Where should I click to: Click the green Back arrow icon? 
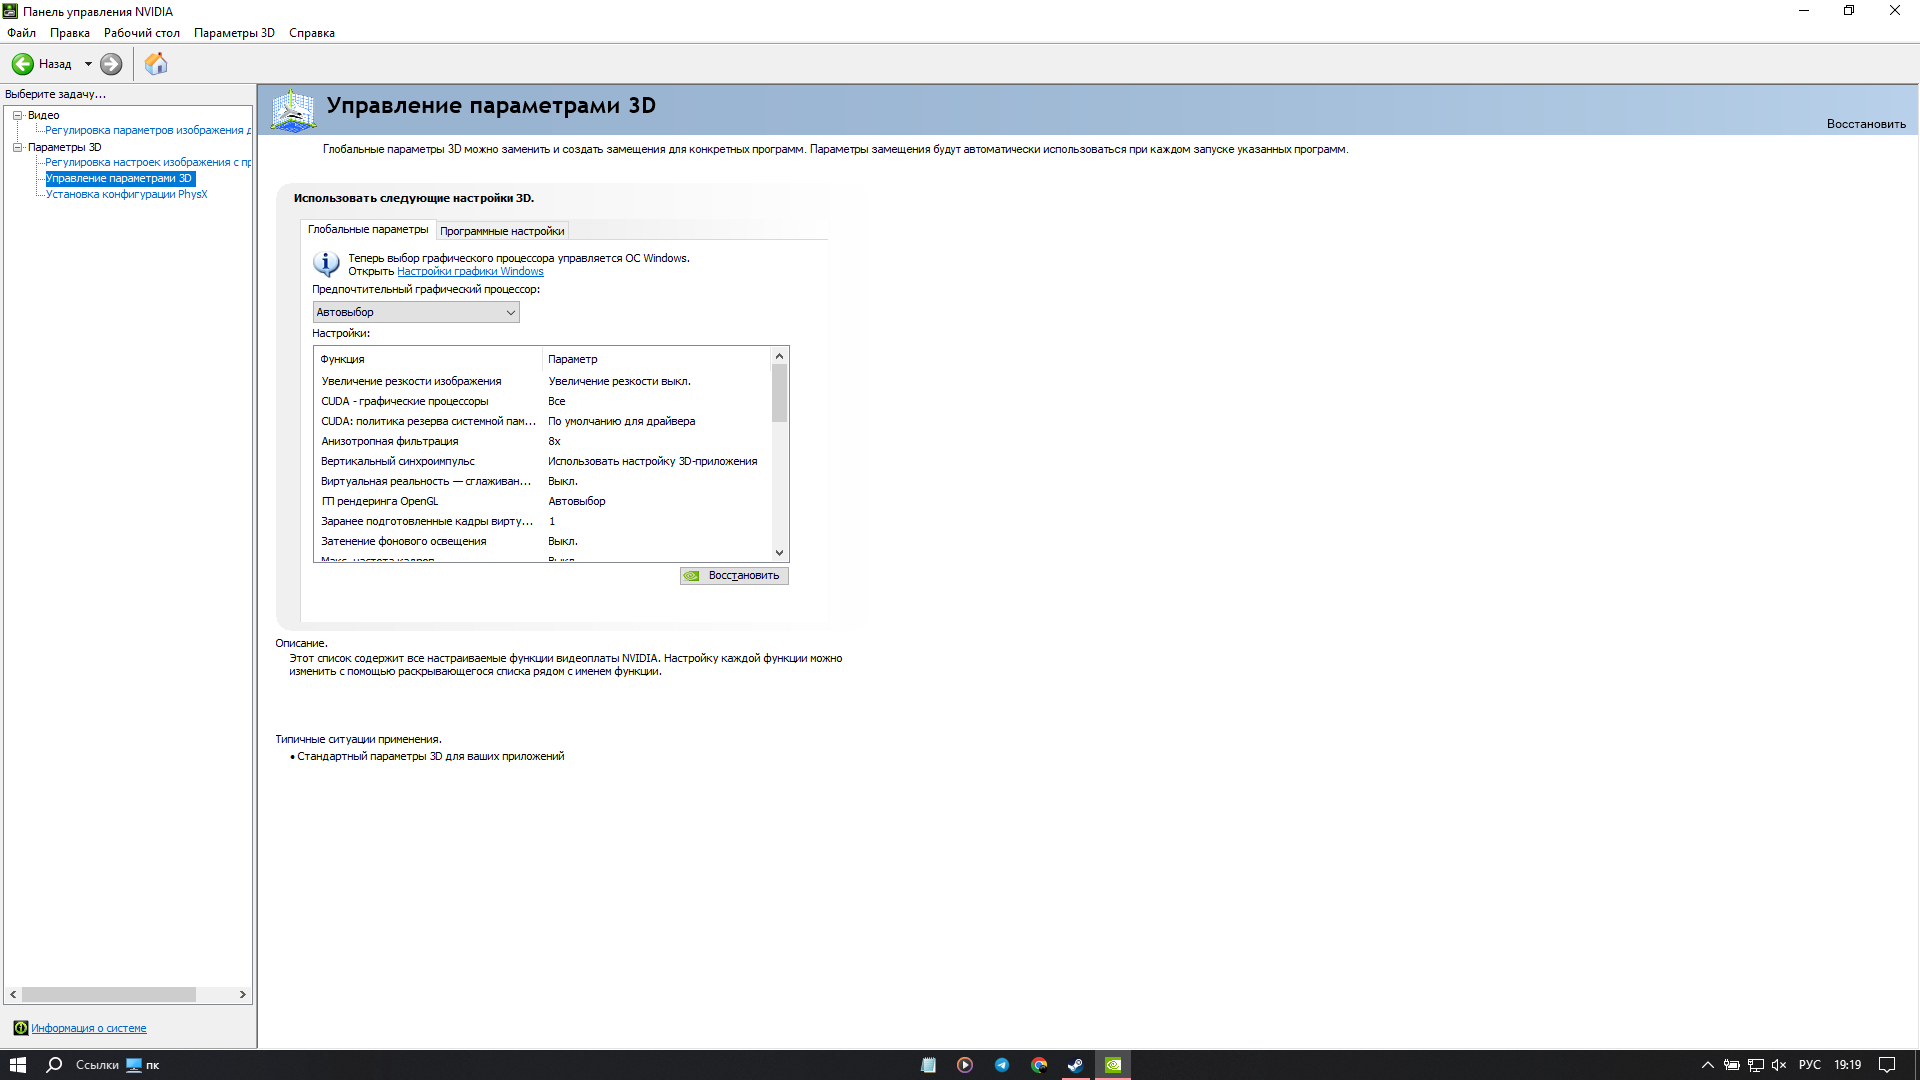click(22, 64)
